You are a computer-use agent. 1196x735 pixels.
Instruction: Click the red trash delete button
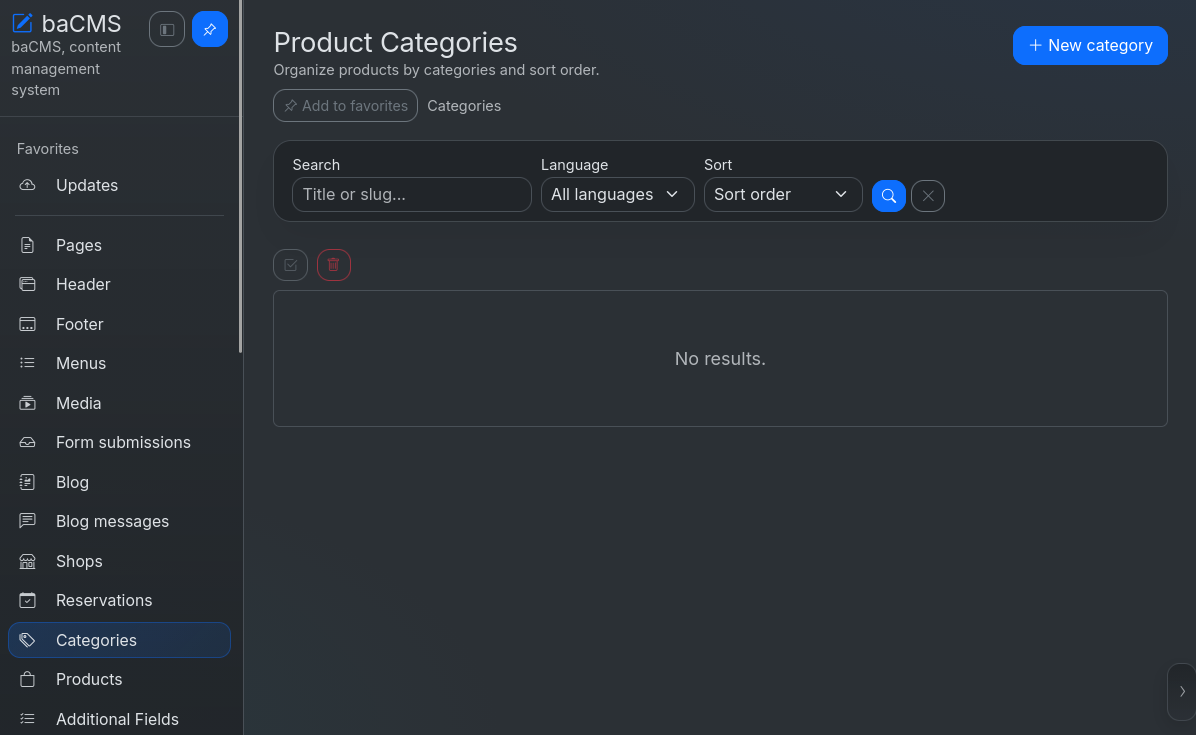tap(333, 265)
